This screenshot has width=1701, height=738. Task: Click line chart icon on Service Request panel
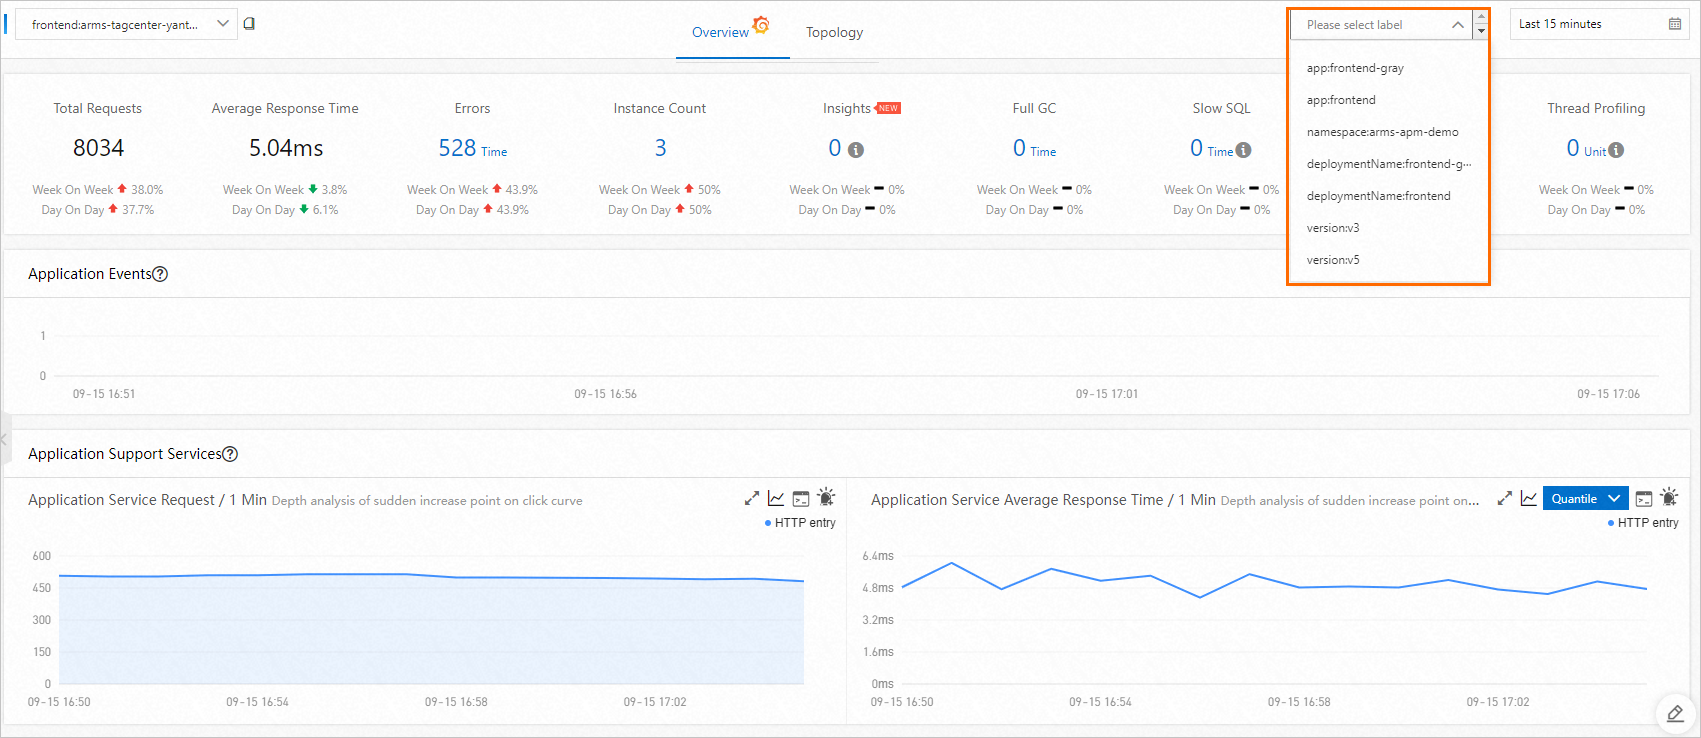tap(776, 498)
